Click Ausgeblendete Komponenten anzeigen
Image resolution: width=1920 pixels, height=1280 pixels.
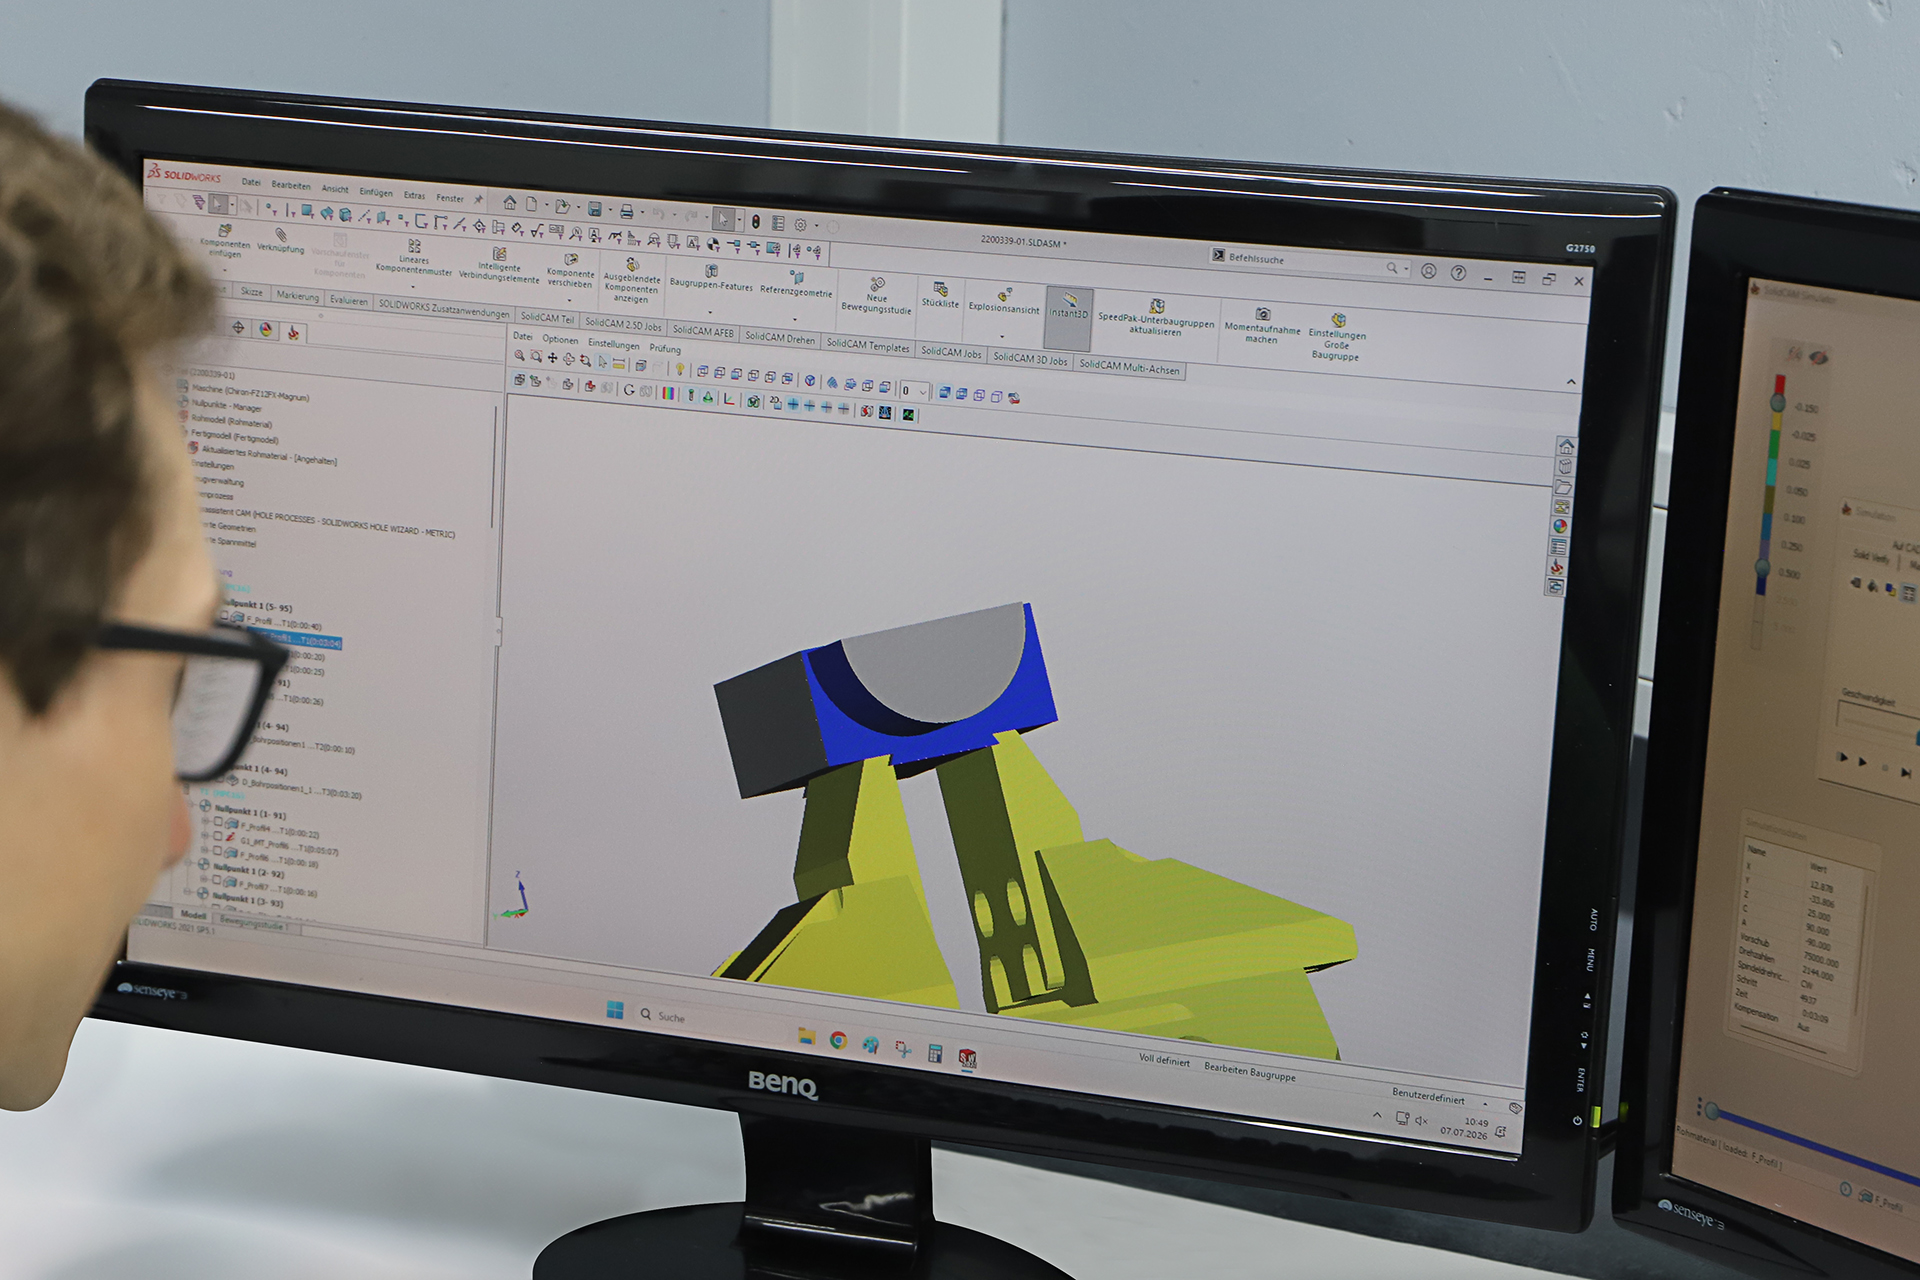click(x=632, y=280)
